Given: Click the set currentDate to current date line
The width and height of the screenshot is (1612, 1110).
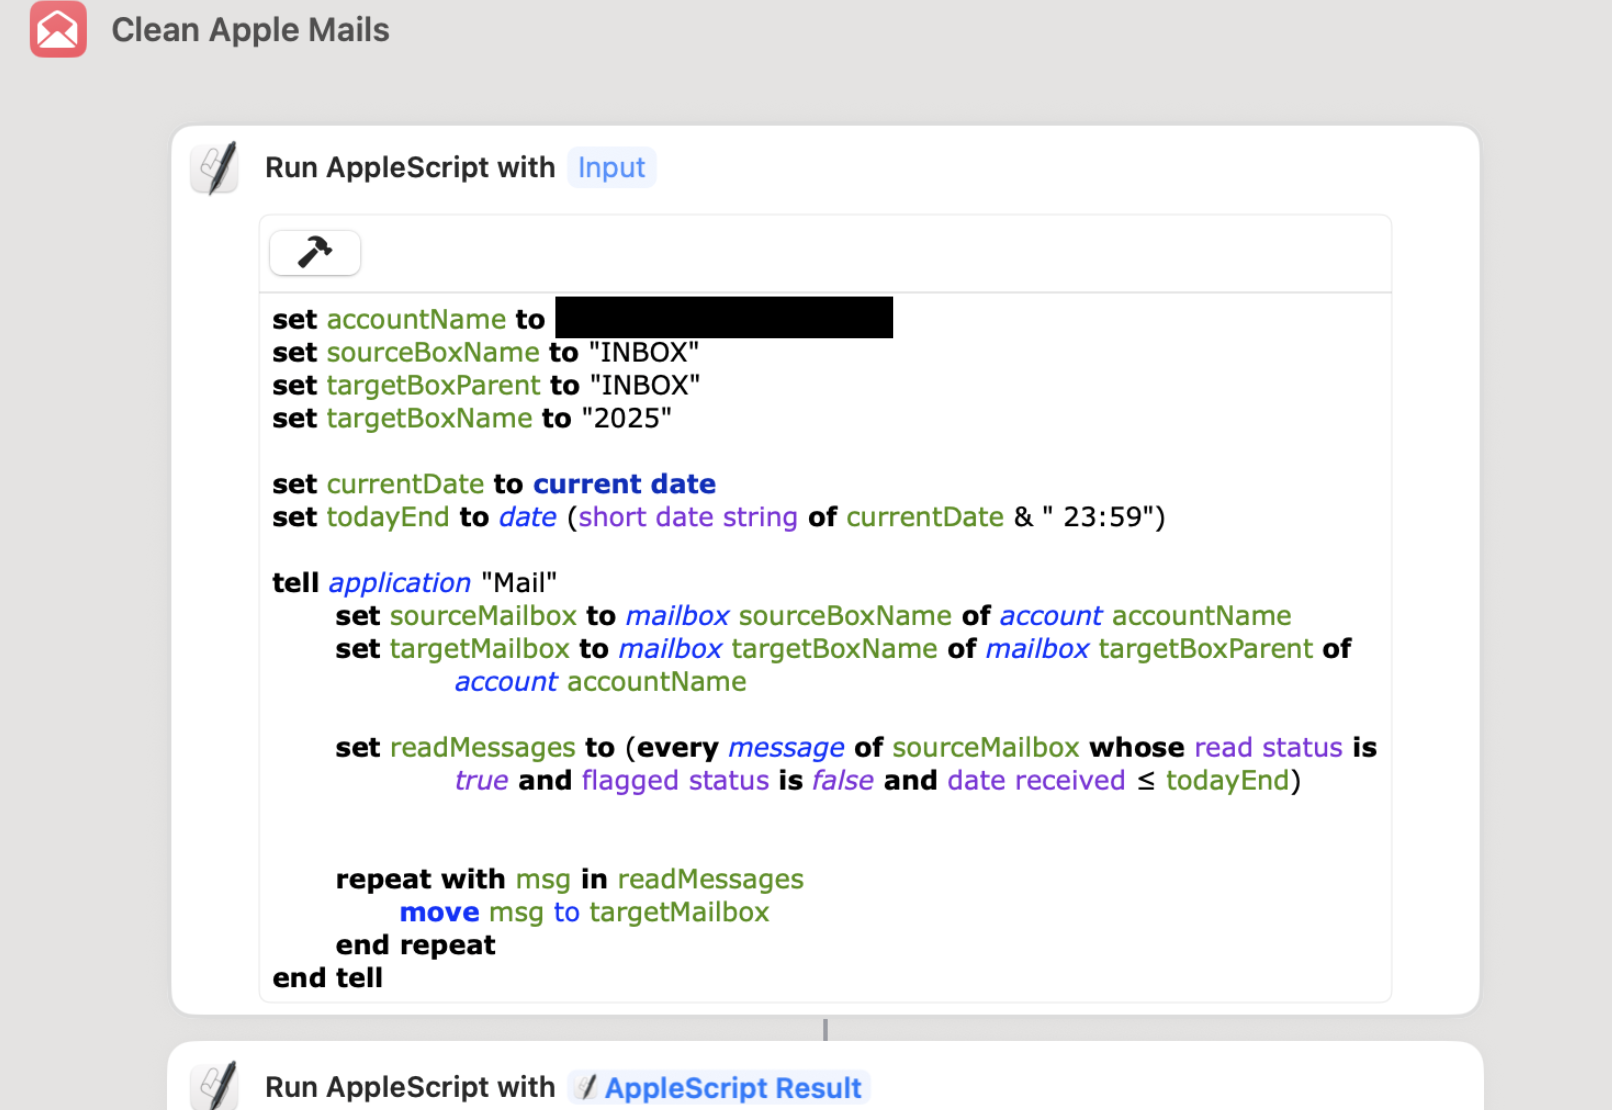Looking at the screenshot, I should point(494,484).
